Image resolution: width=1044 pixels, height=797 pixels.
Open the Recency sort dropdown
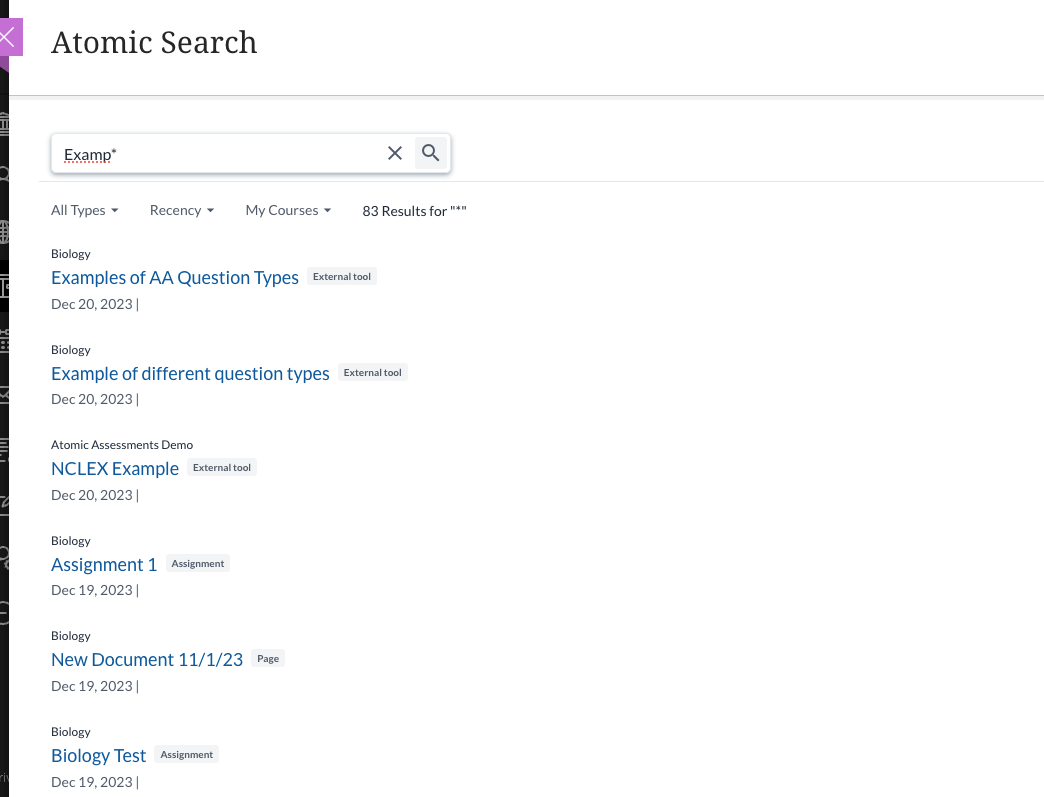click(x=182, y=210)
